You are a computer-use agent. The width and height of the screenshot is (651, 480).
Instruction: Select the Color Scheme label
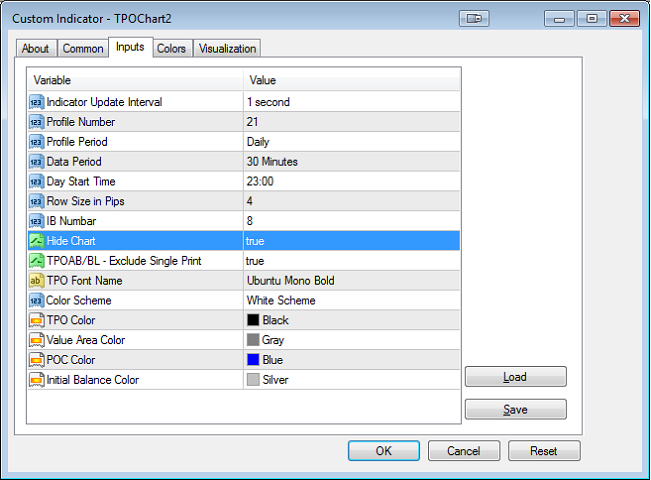click(x=79, y=301)
